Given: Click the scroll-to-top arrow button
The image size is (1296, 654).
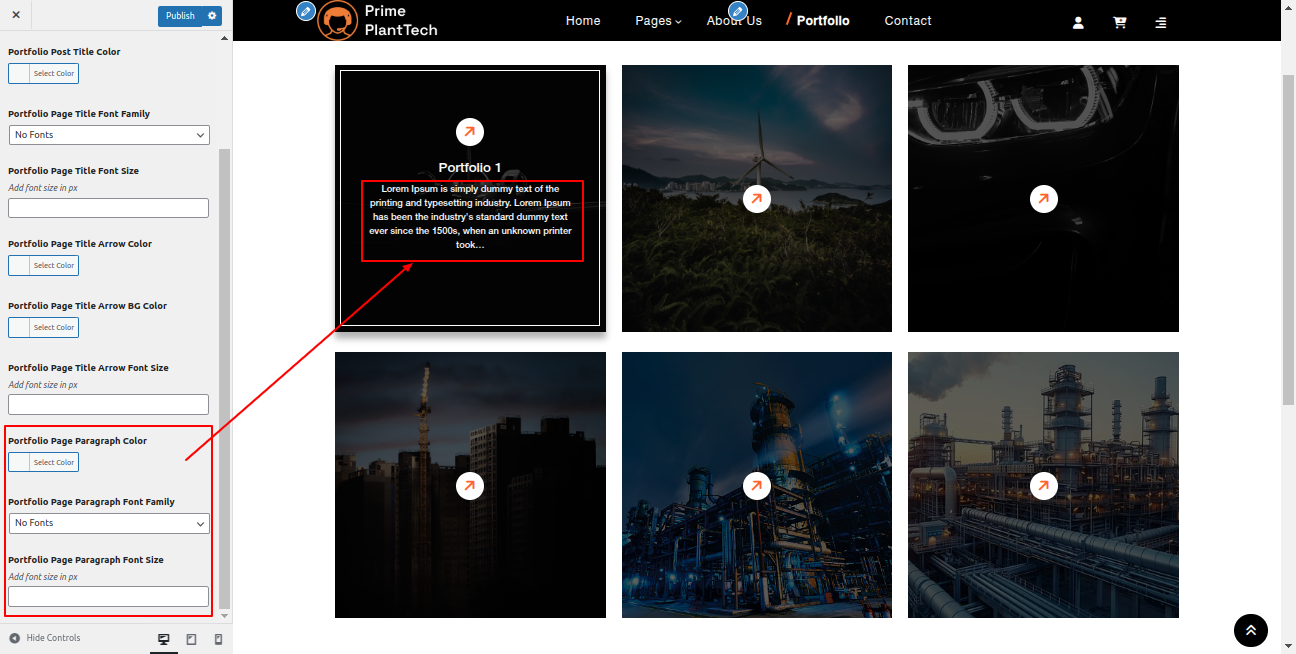Looking at the screenshot, I should pos(1250,630).
